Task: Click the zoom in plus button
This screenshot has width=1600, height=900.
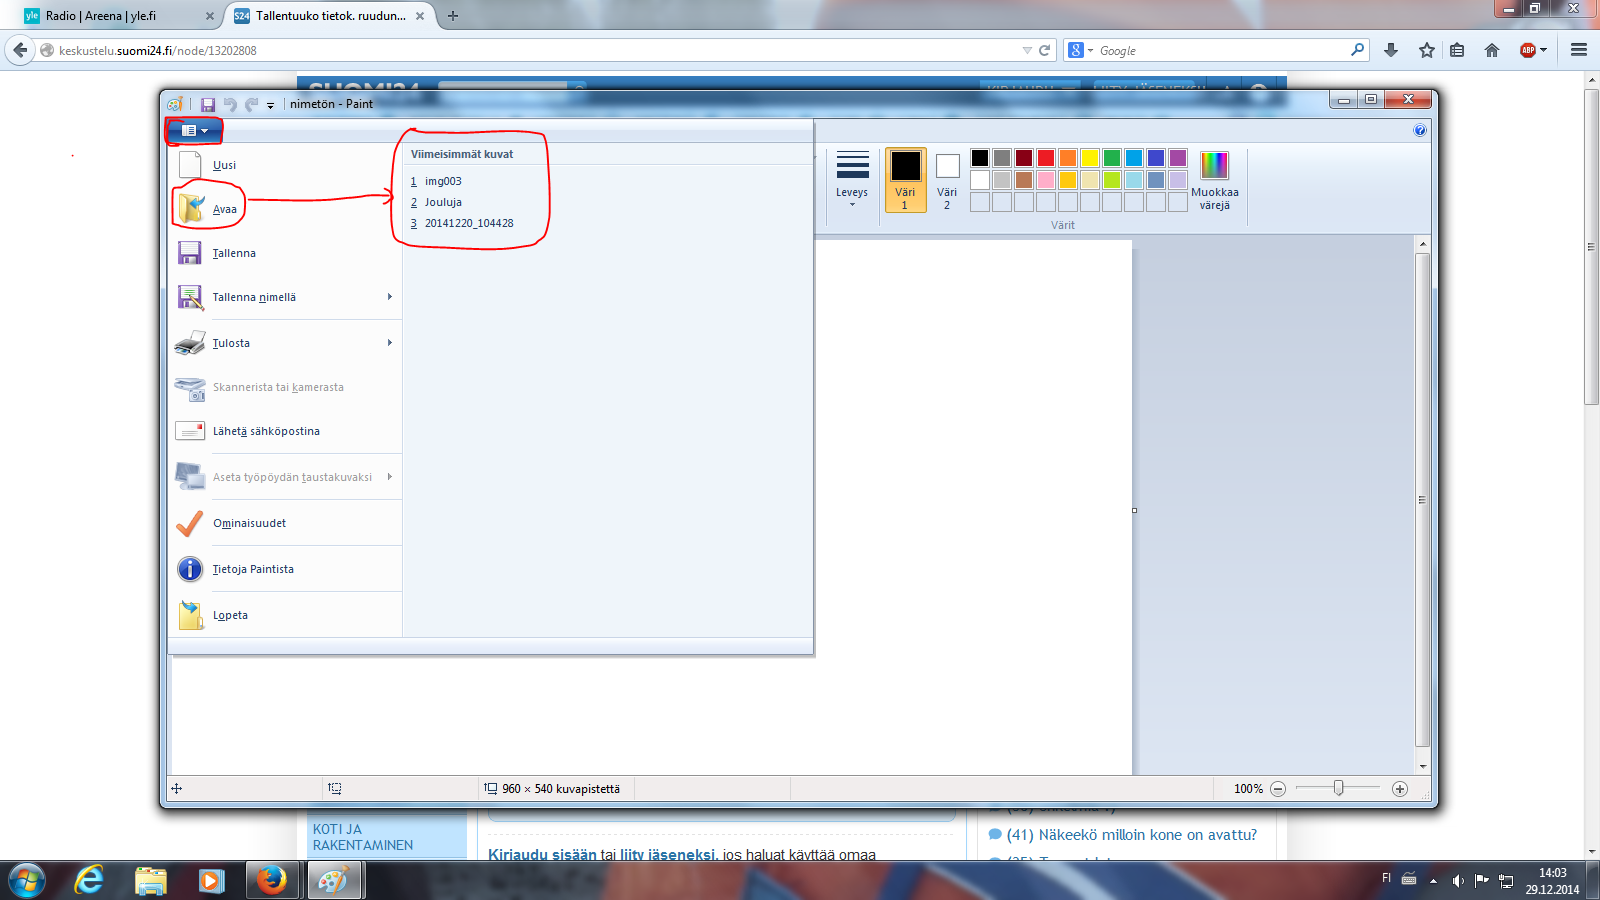Action: pos(1400,789)
